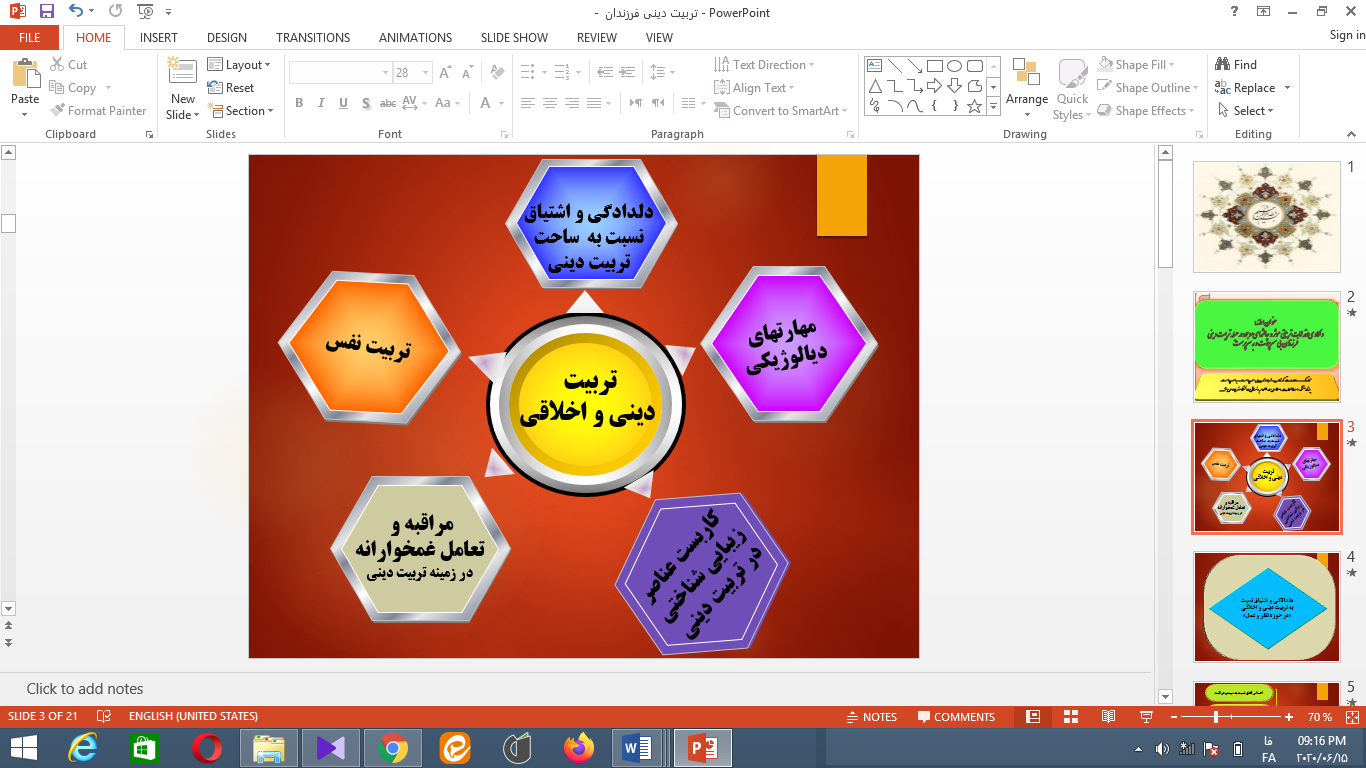Open Reading View from status bar
Image resolution: width=1366 pixels, height=768 pixels.
click(1108, 717)
